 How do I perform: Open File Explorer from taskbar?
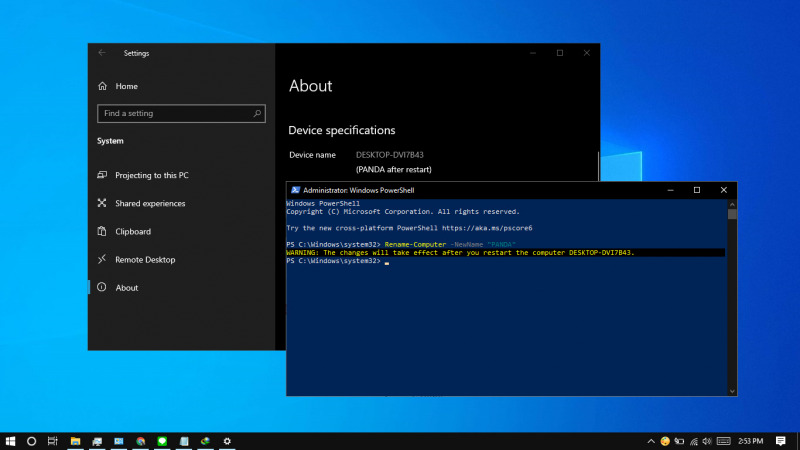pyautogui.click(x=75, y=441)
